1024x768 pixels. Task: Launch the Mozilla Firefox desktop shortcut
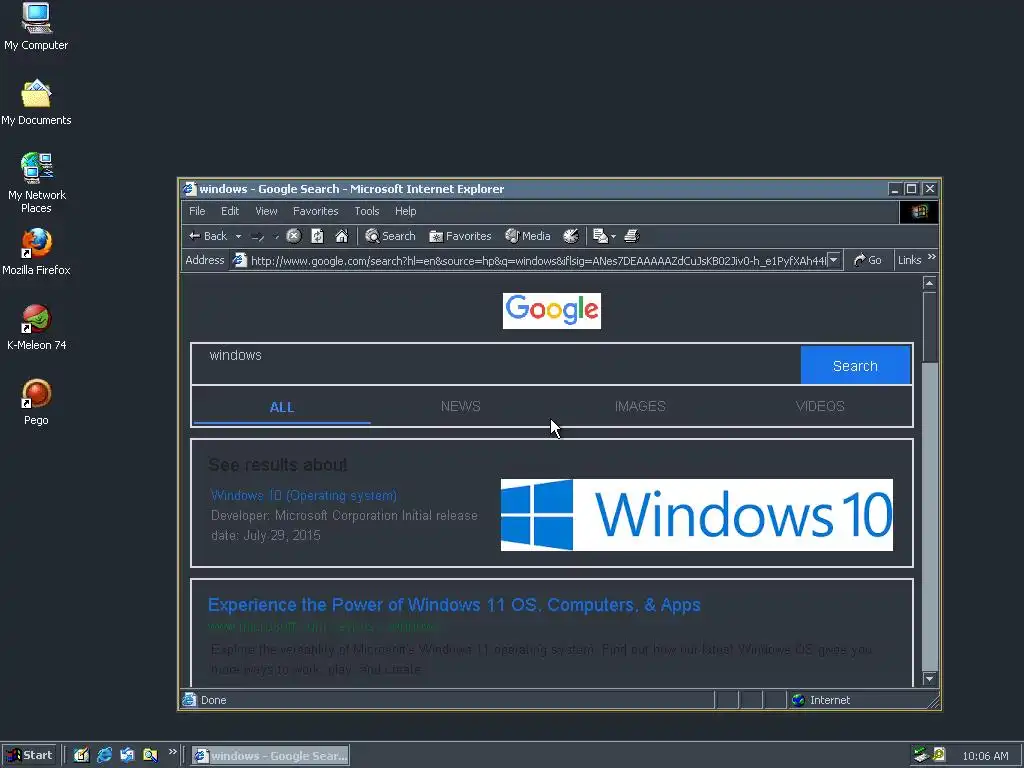coord(36,252)
